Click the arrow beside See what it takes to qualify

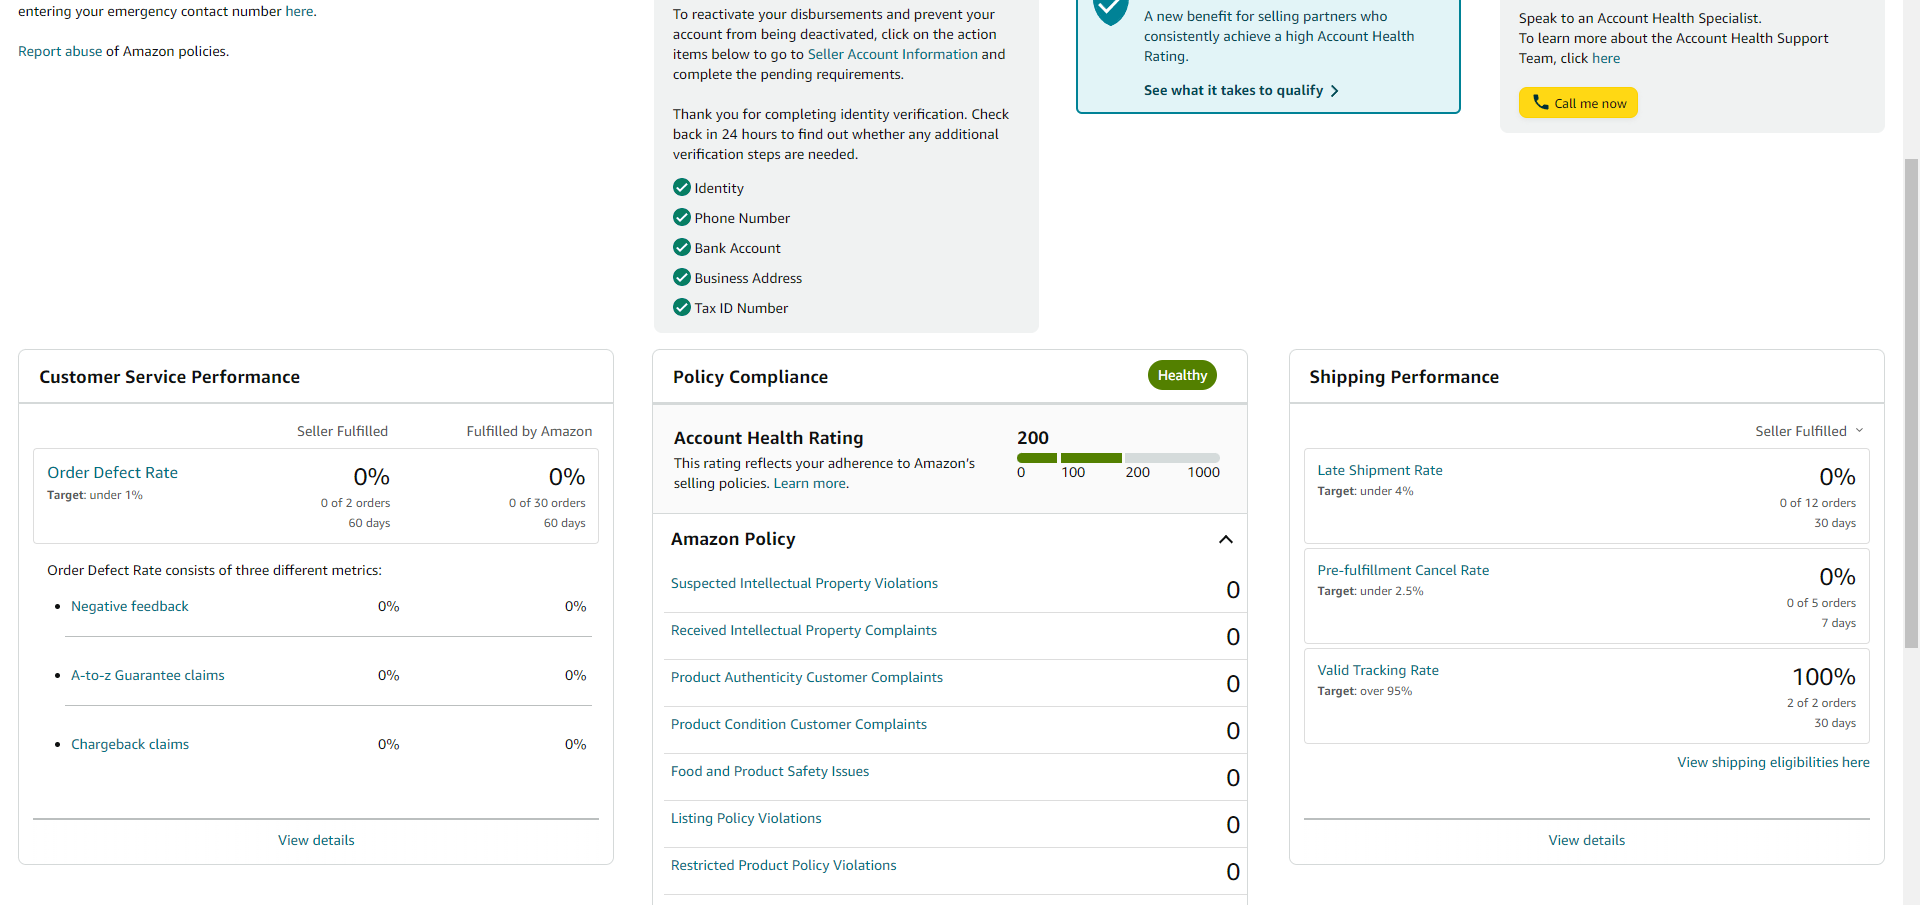click(x=1334, y=91)
